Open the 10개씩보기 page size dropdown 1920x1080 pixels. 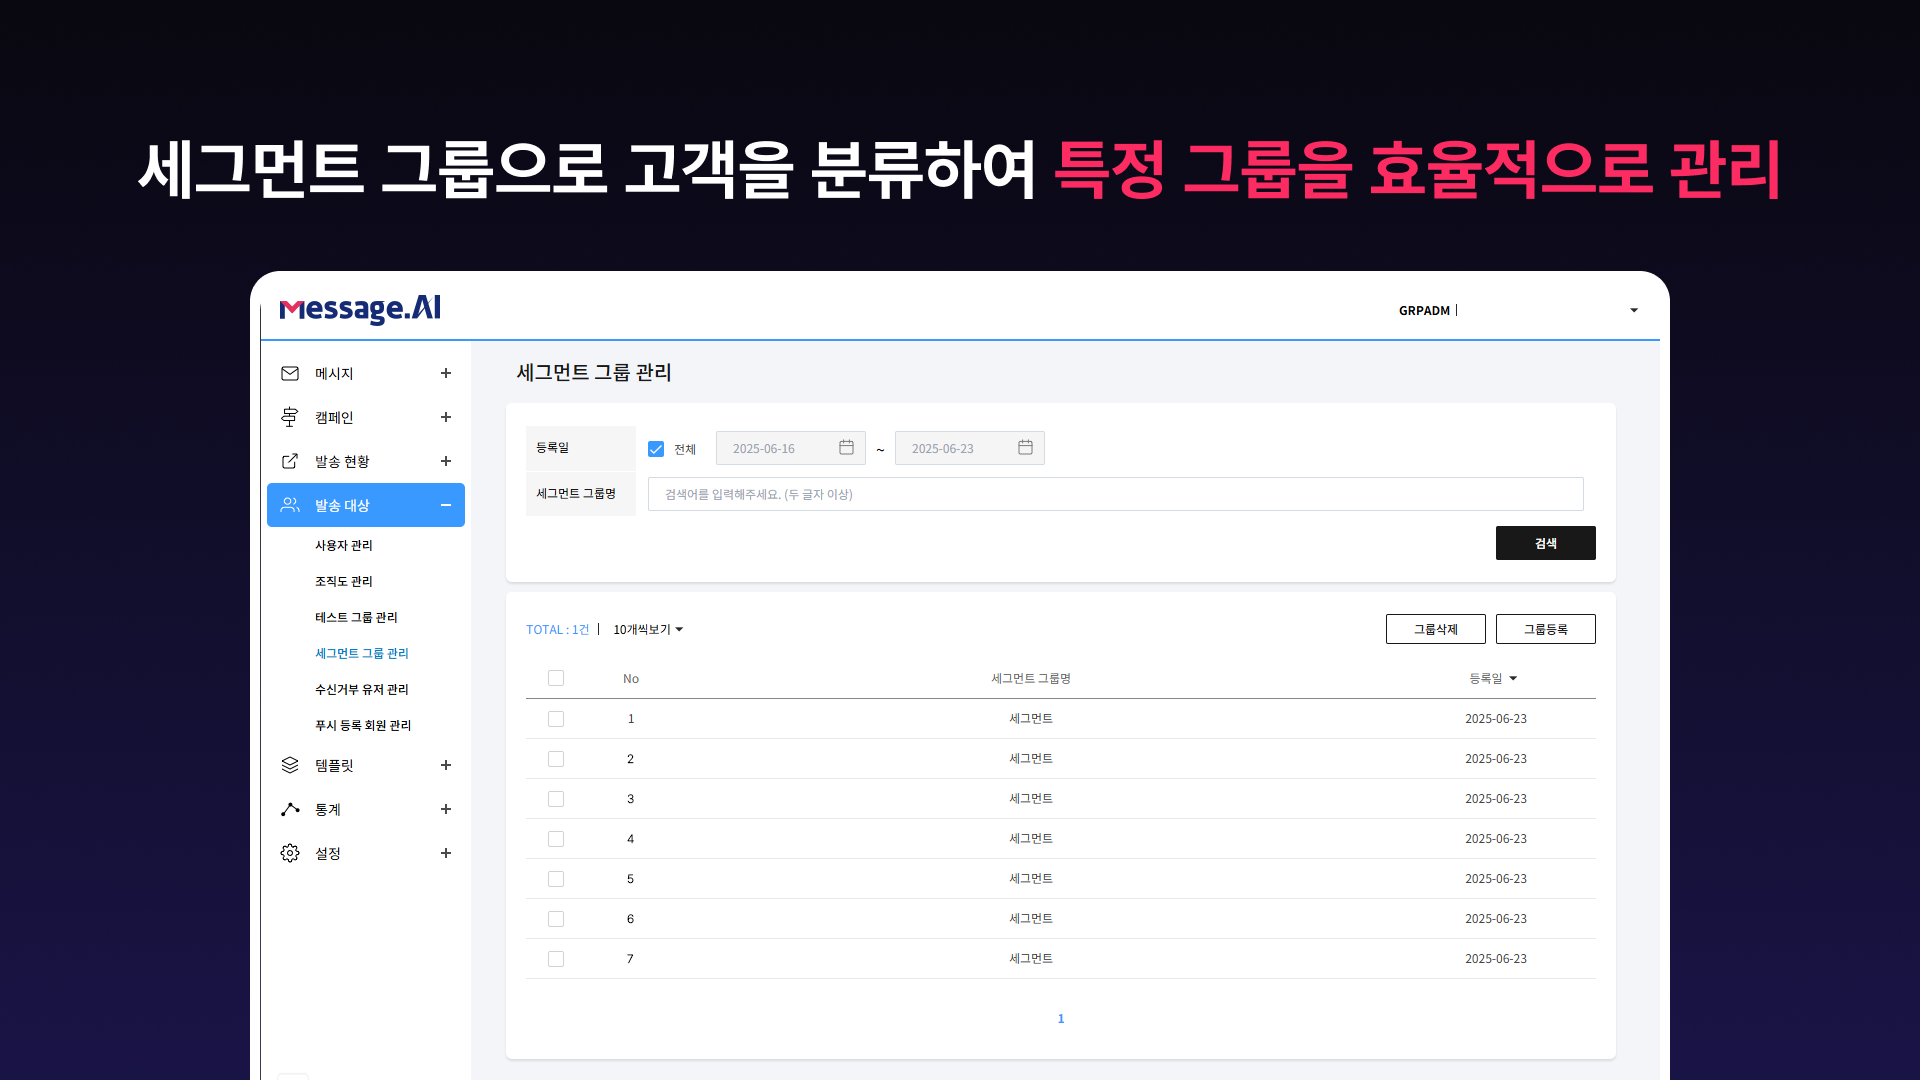(x=648, y=629)
